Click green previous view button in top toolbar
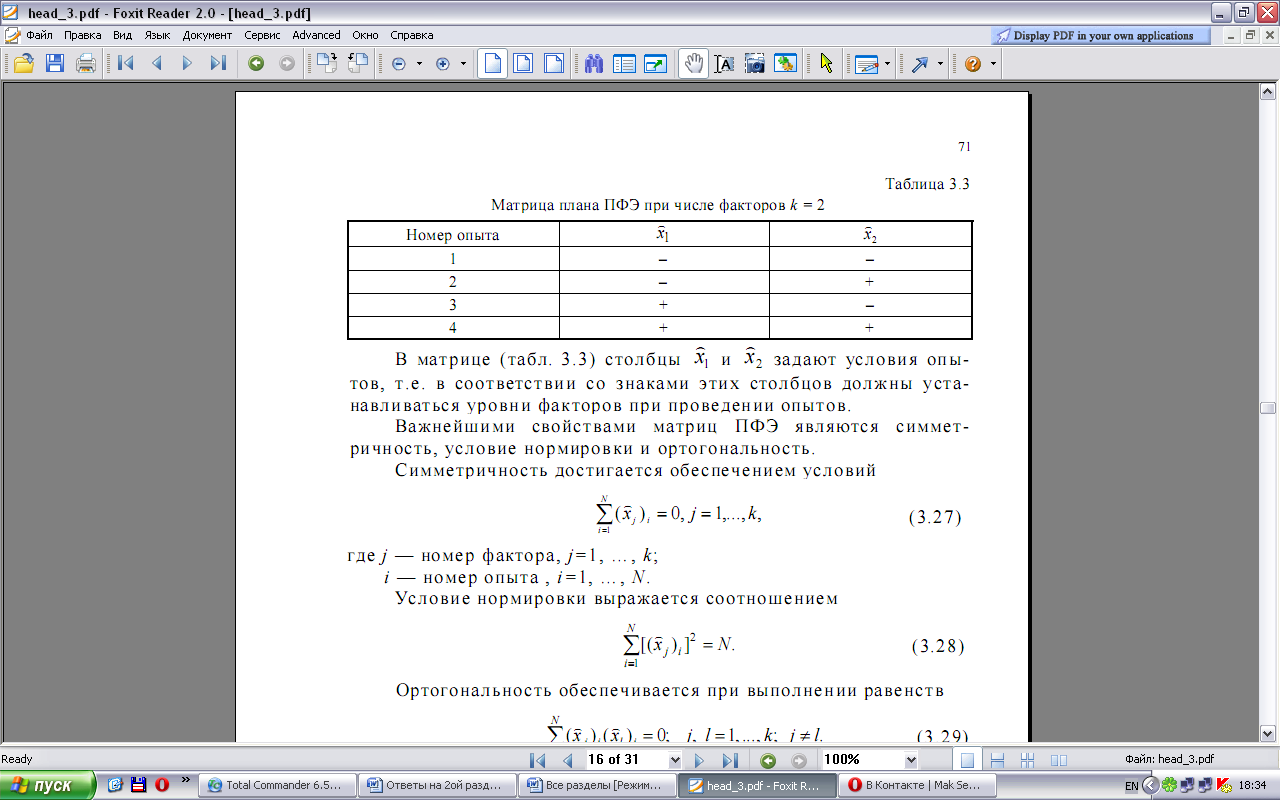1280x800 pixels. click(256, 64)
